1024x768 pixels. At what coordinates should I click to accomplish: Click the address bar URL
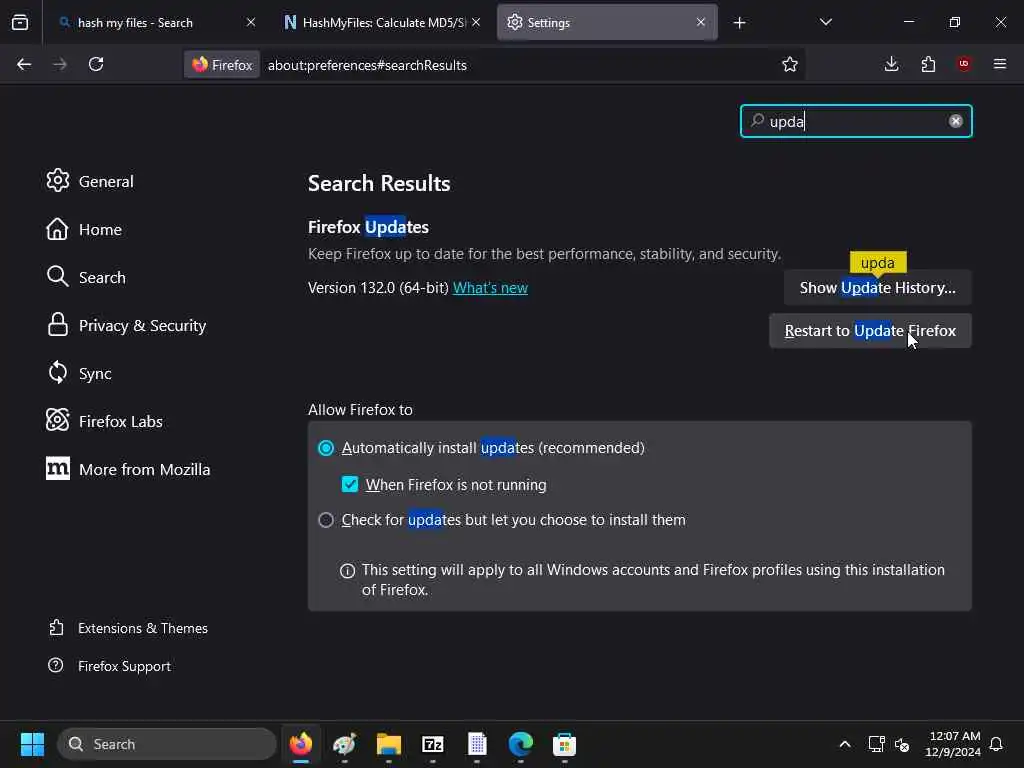[367, 65]
